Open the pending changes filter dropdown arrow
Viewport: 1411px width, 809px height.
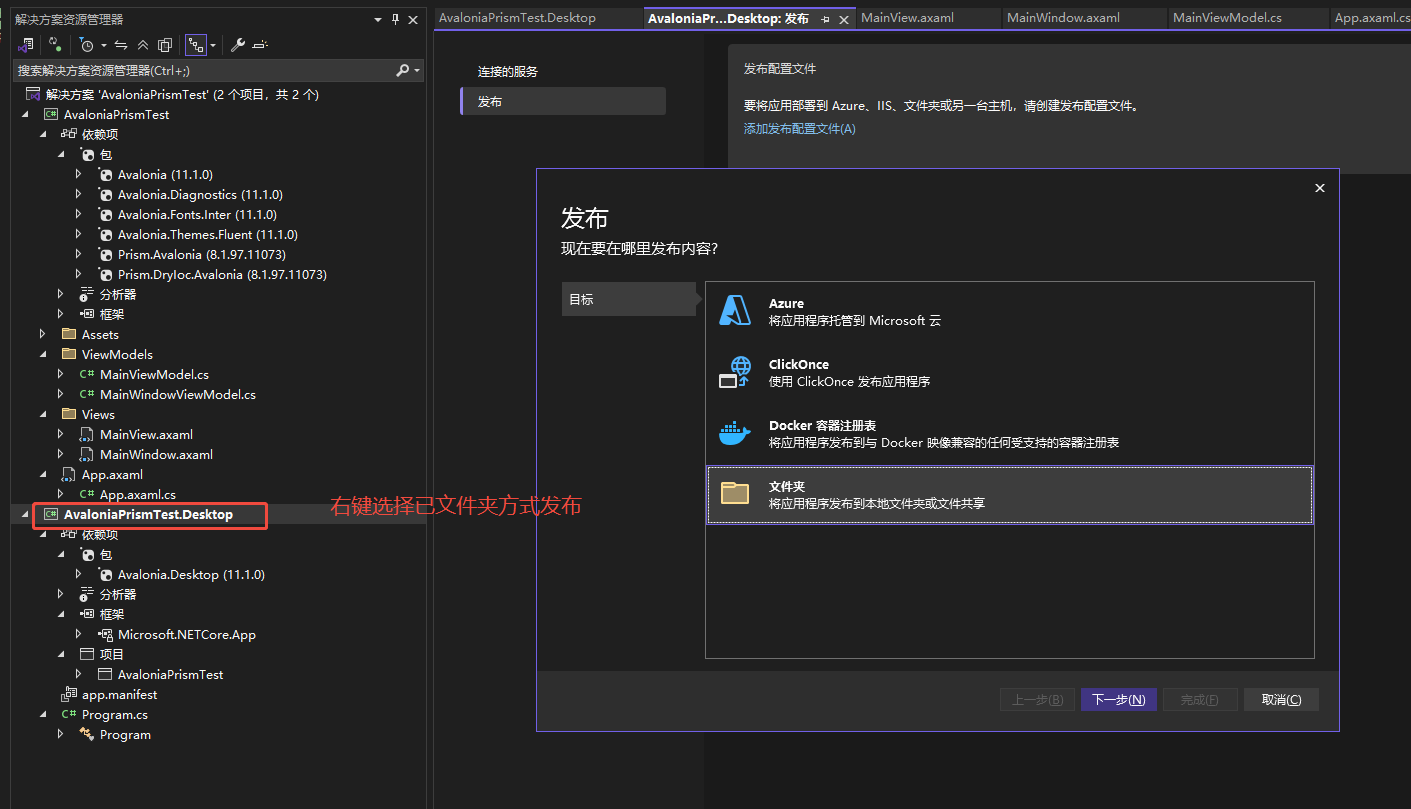pyautogui.click(x=103, y=46)
